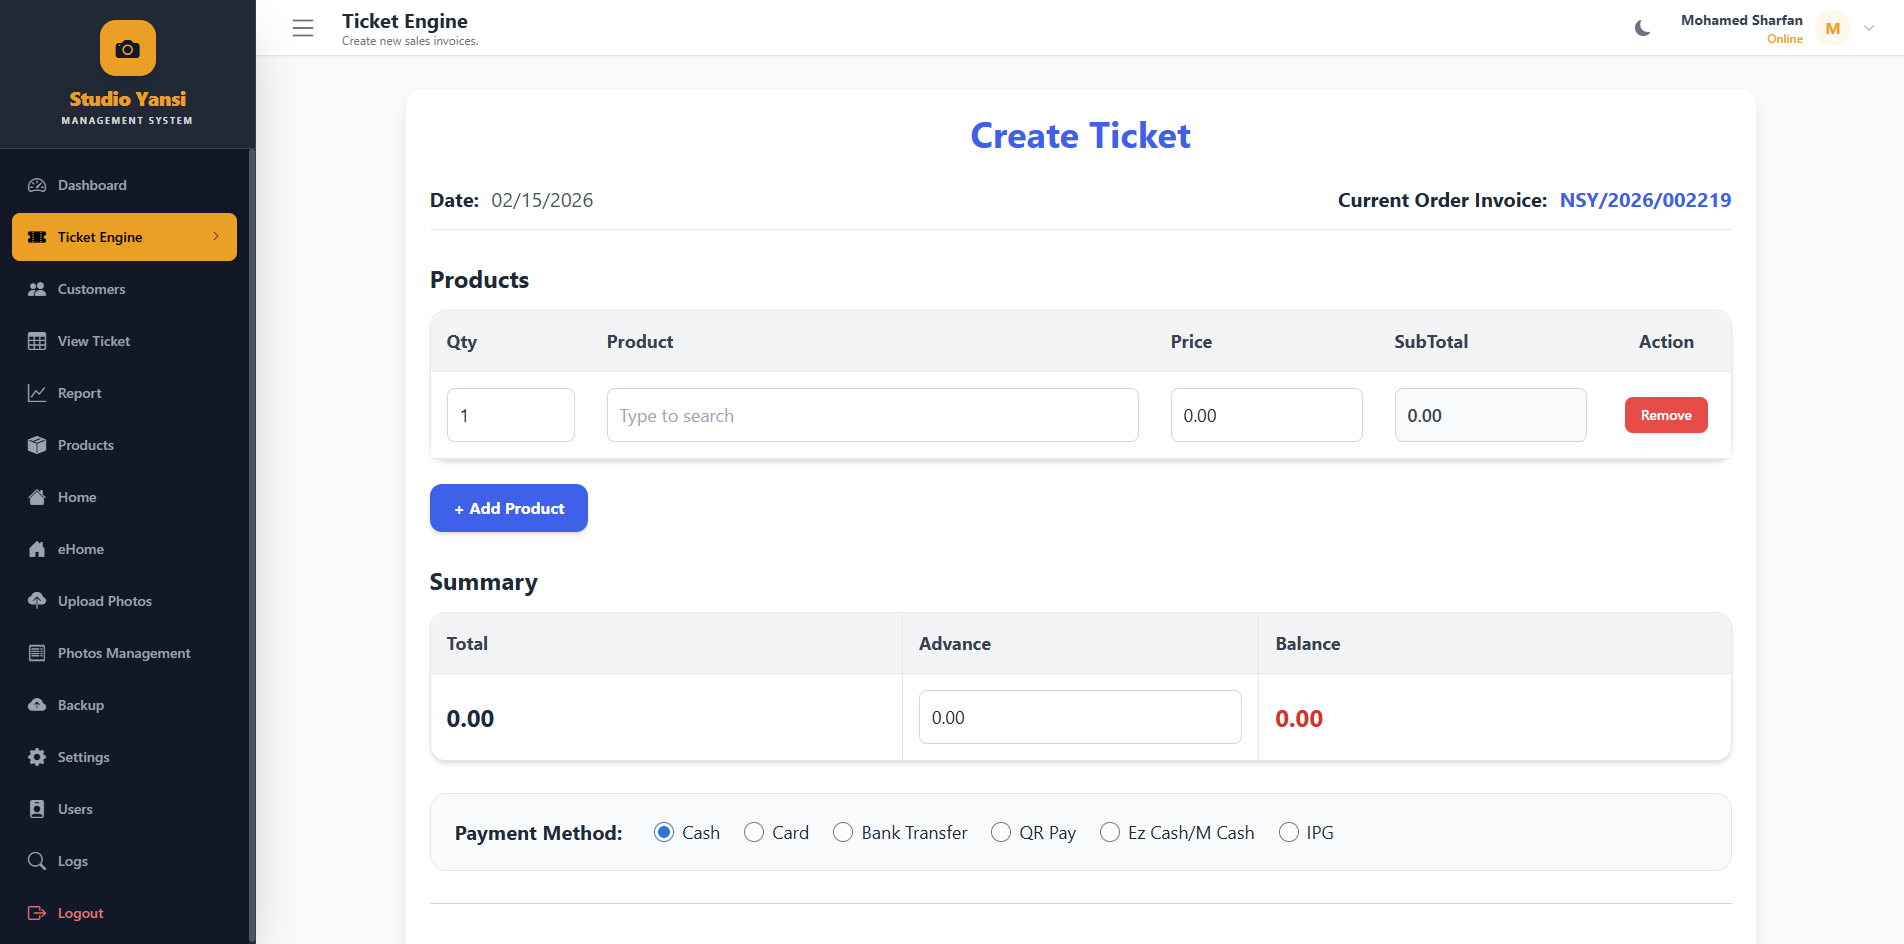Open invoice NSY/2026/002219 link
Screen dimensions: 1904x944
1645,200
